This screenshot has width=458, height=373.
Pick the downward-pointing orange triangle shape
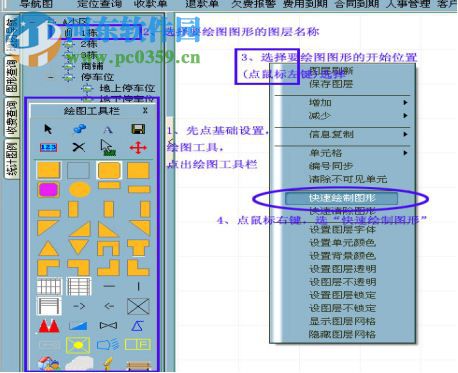point(79,247)
